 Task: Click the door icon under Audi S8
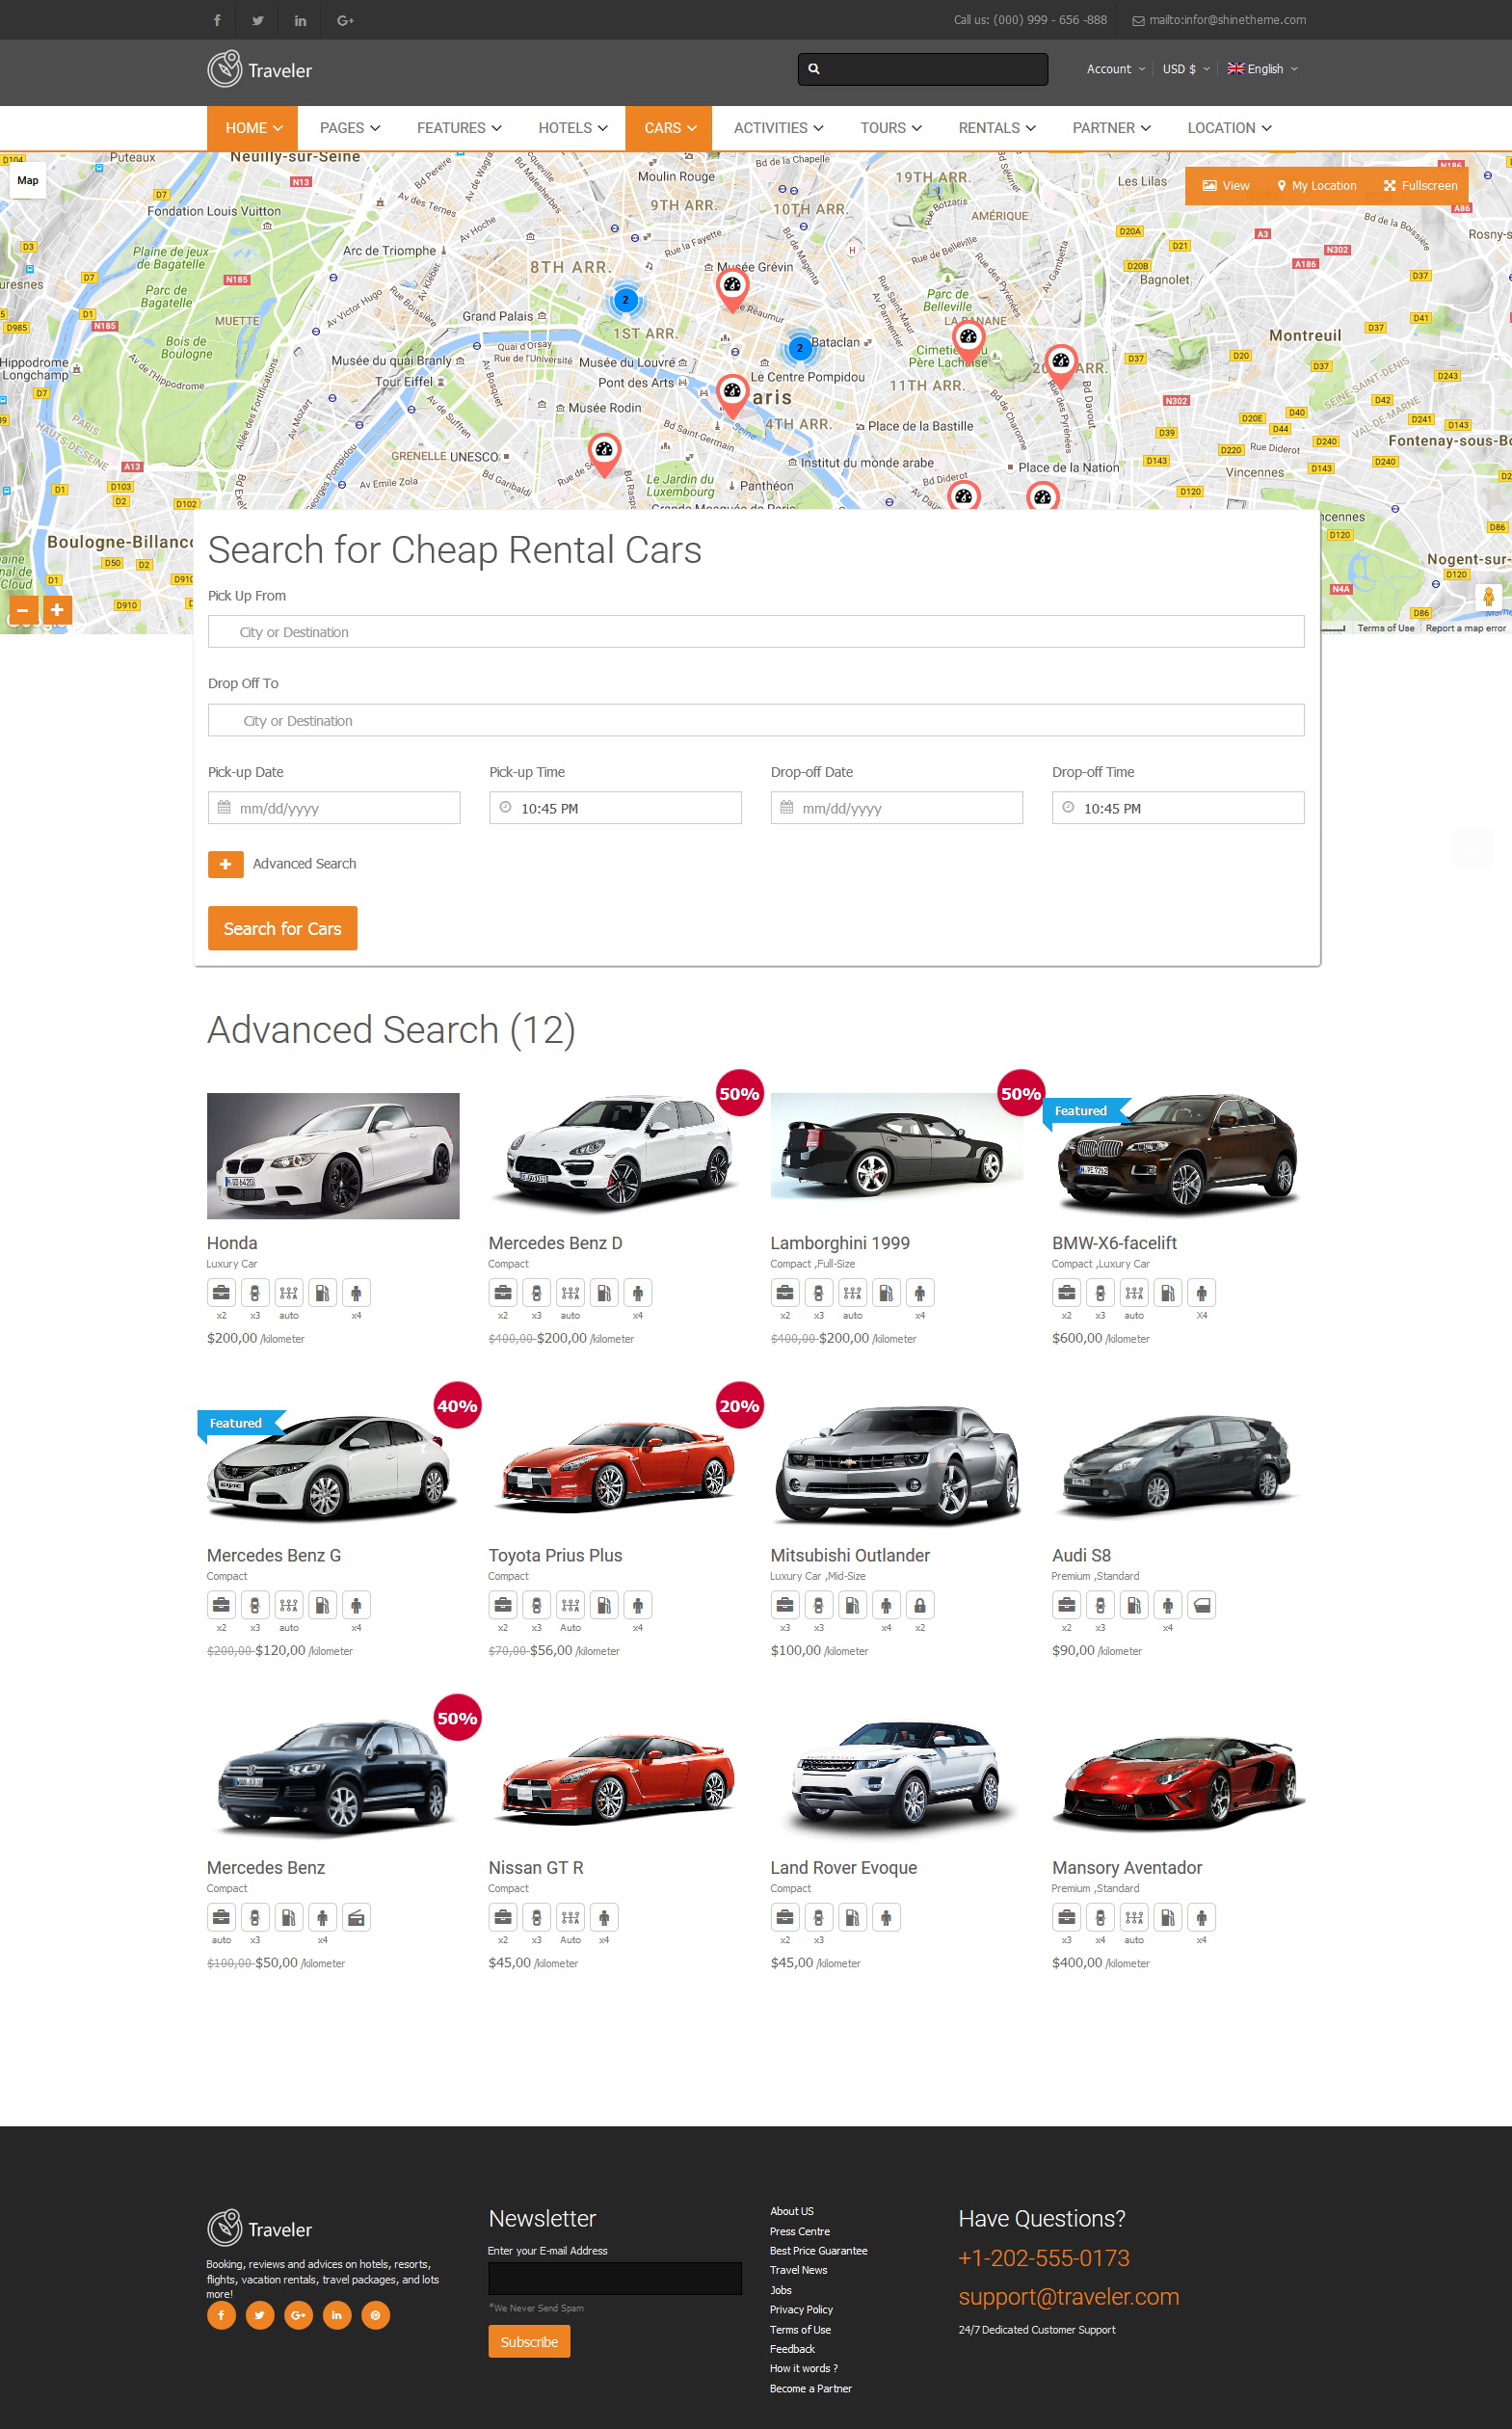tap(1202, 1605)
